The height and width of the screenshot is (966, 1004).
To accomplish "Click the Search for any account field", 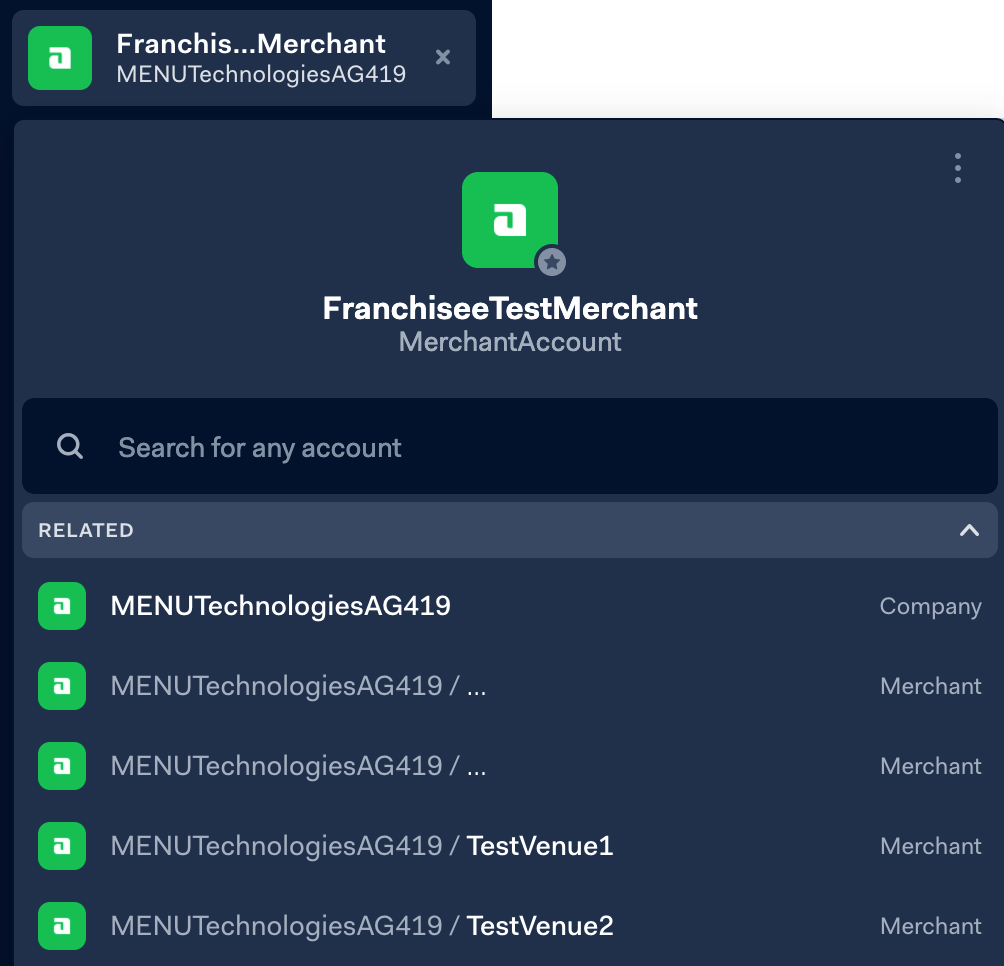I will pos(400,446).
